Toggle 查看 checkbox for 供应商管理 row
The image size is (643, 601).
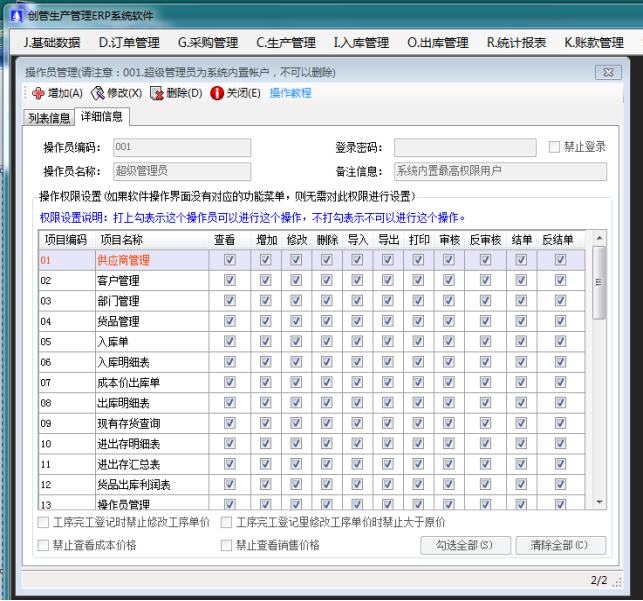pyautogui.click(x=230, y=260)
